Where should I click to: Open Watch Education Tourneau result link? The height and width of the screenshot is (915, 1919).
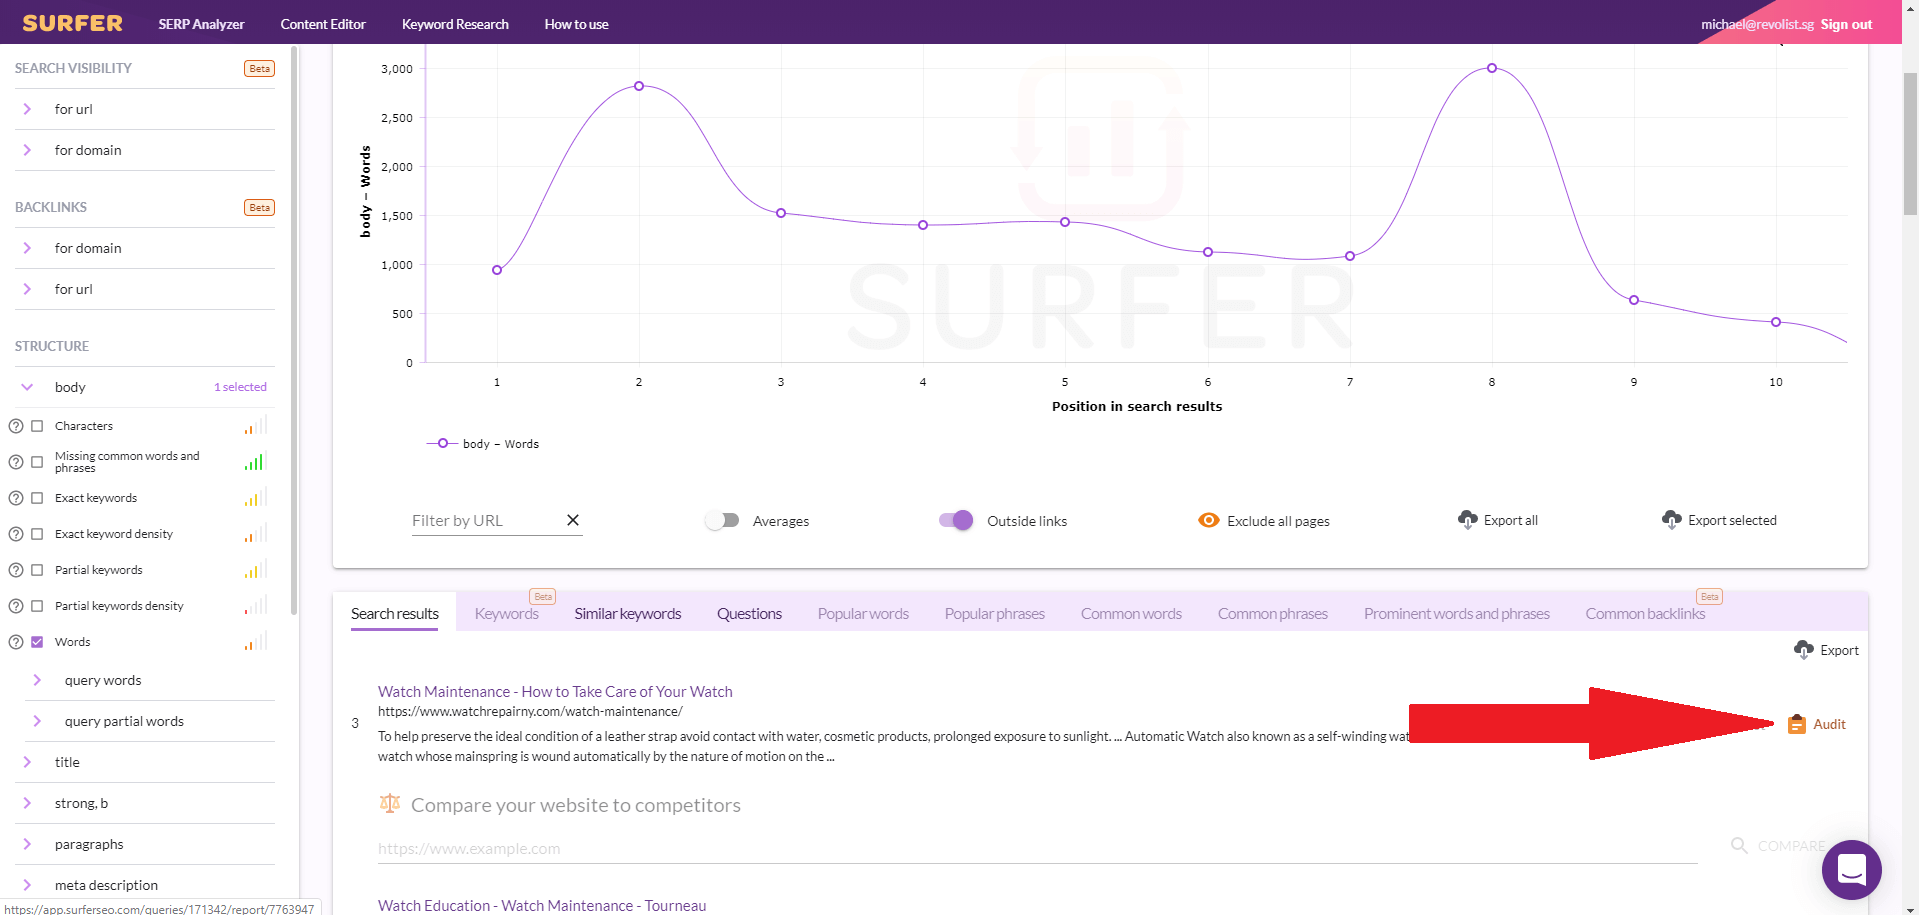pos(542,905)
